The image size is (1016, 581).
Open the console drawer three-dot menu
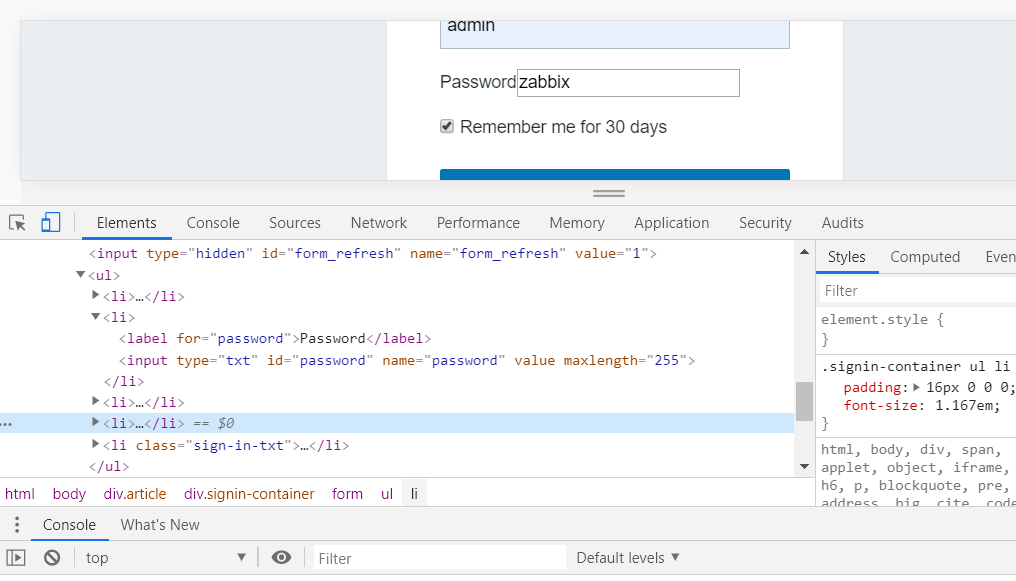point(17,525)
